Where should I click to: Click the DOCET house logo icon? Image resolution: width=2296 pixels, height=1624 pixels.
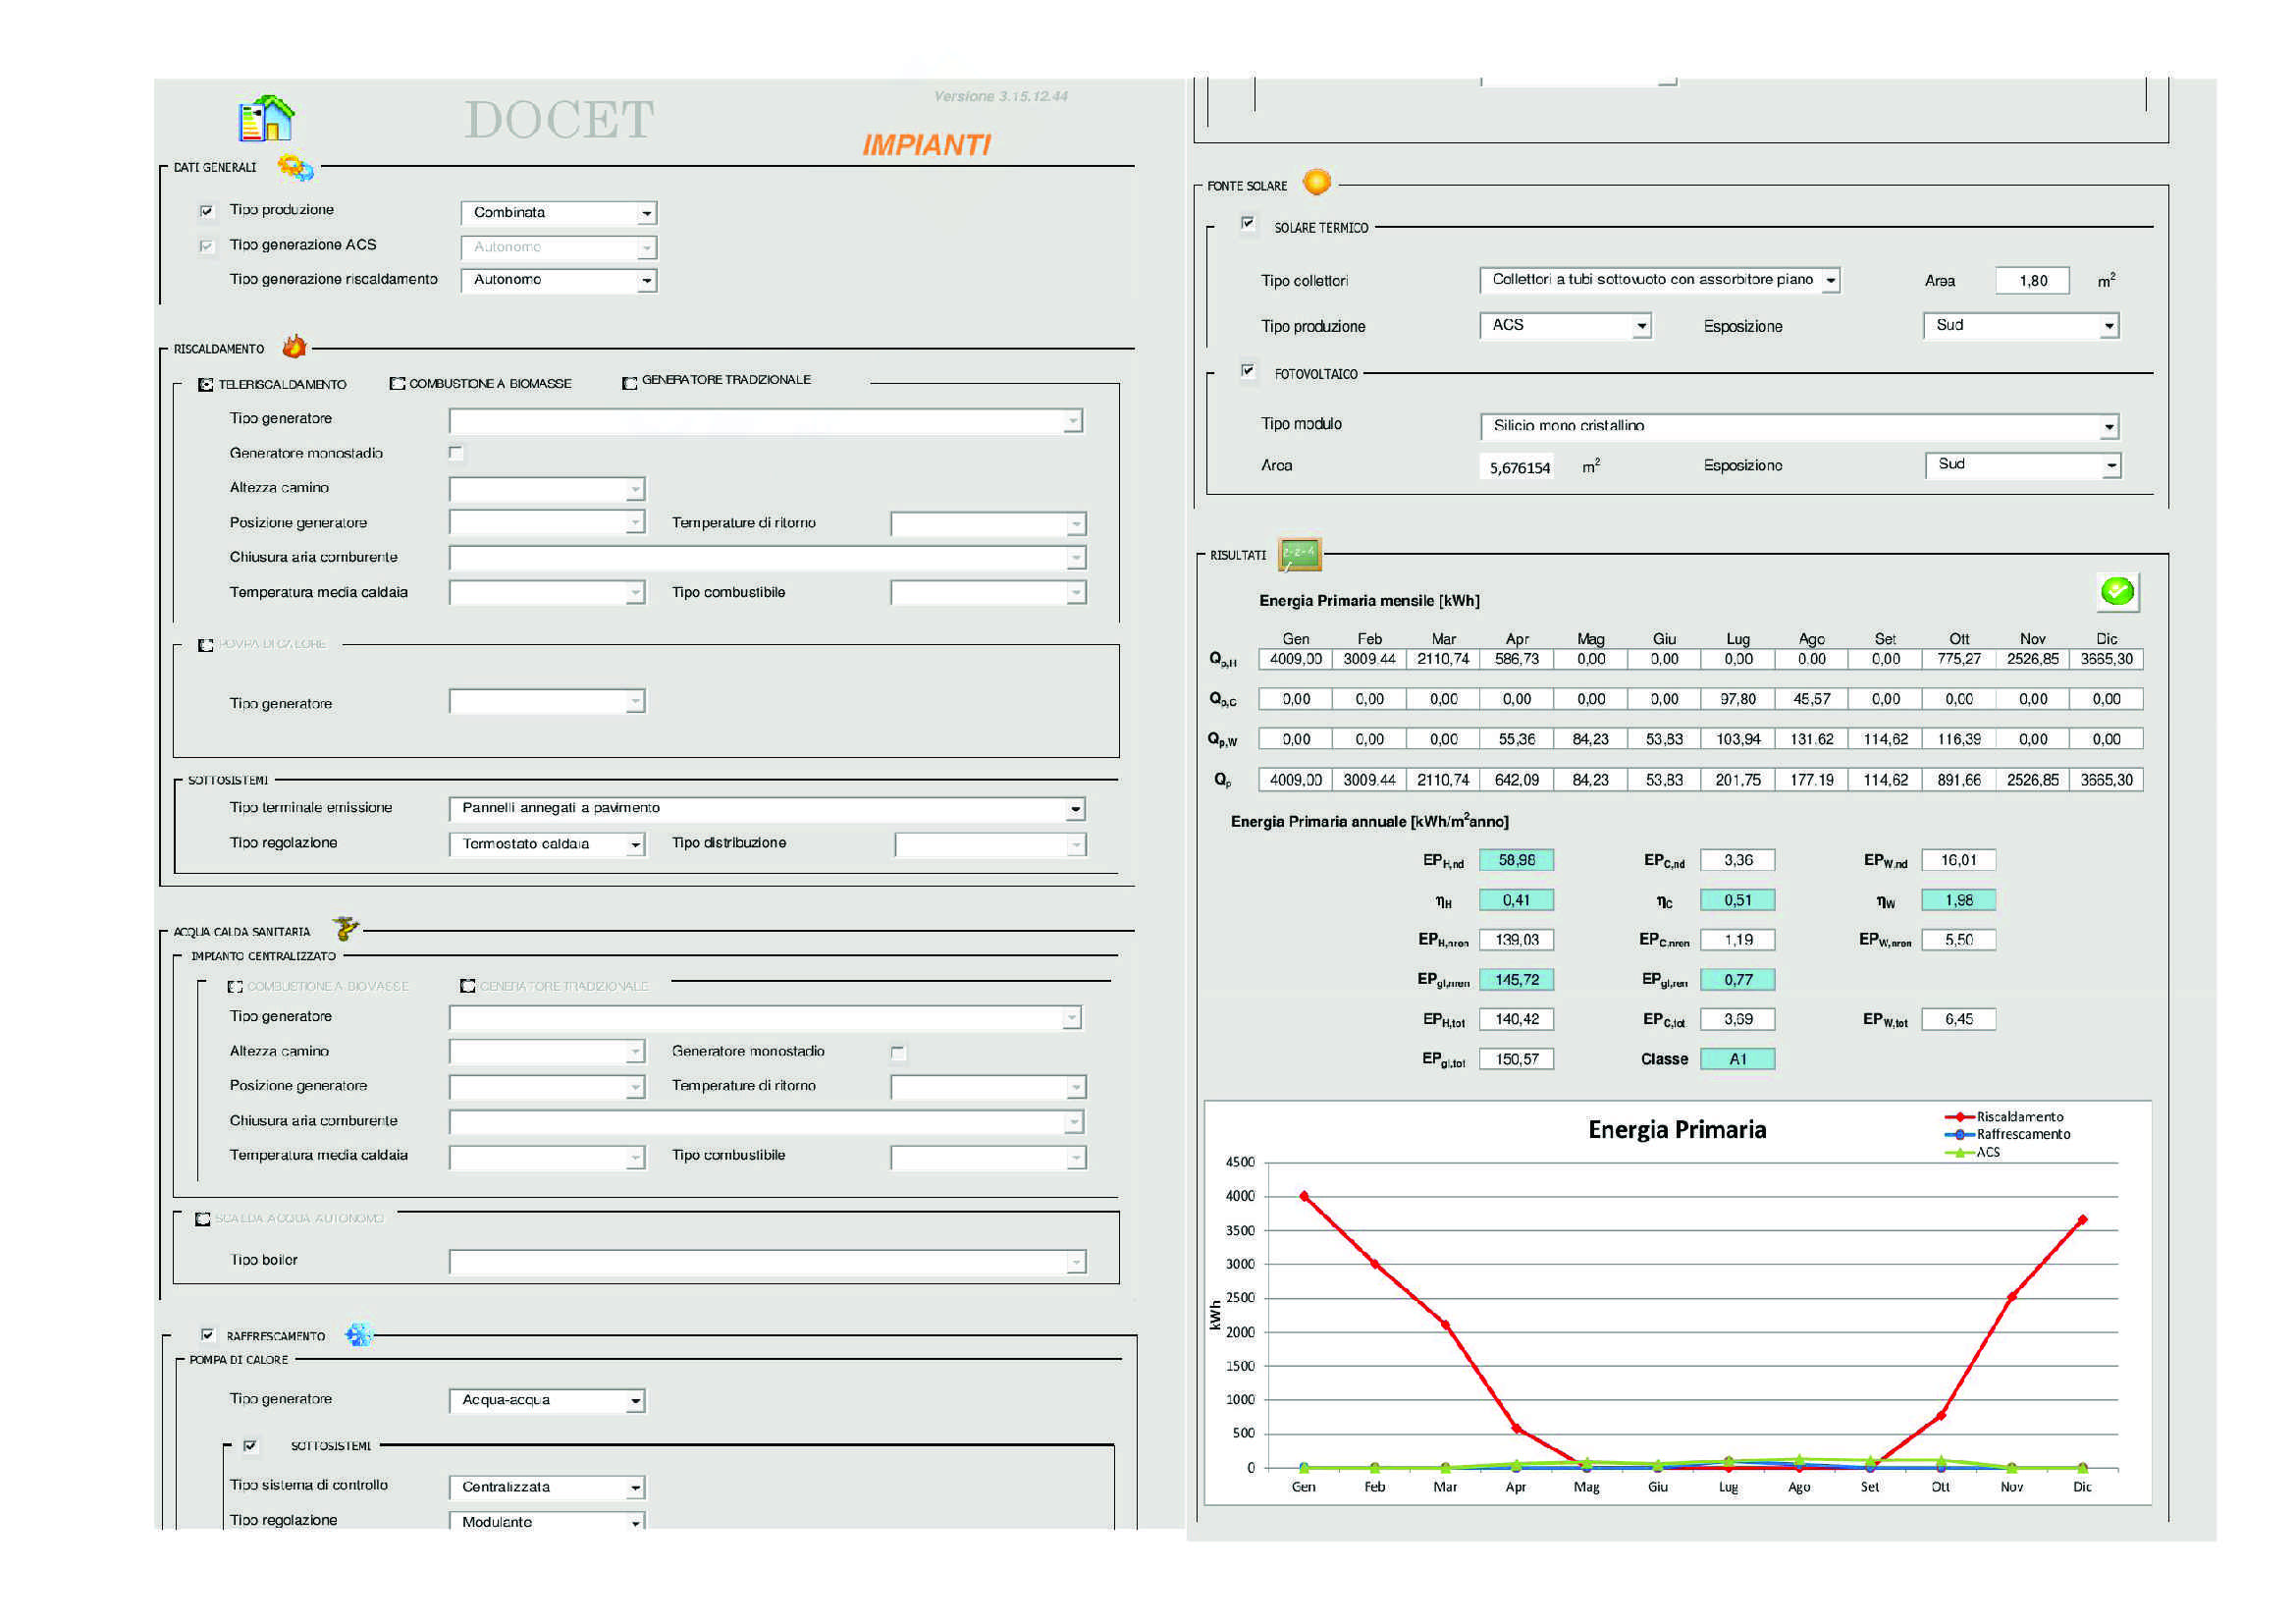point(266,119)
